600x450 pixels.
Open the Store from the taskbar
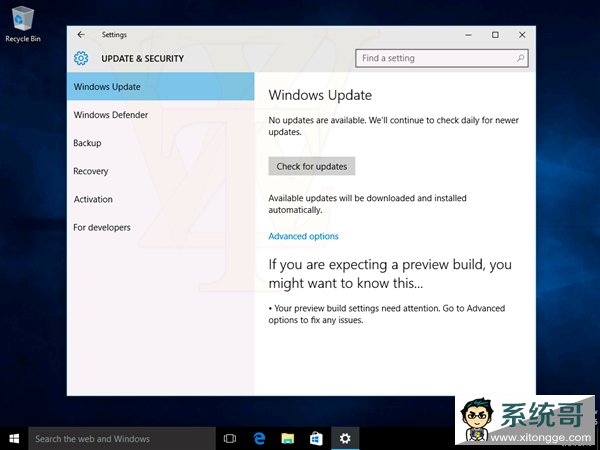(316, 439)
